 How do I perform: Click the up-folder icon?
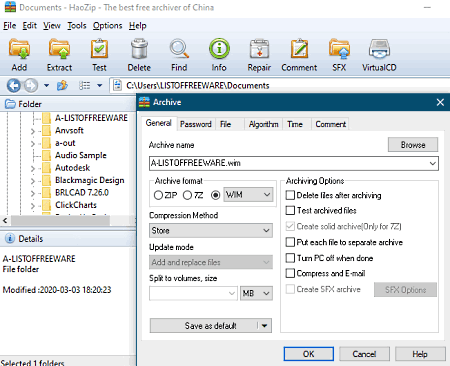[x=62, y=86]
